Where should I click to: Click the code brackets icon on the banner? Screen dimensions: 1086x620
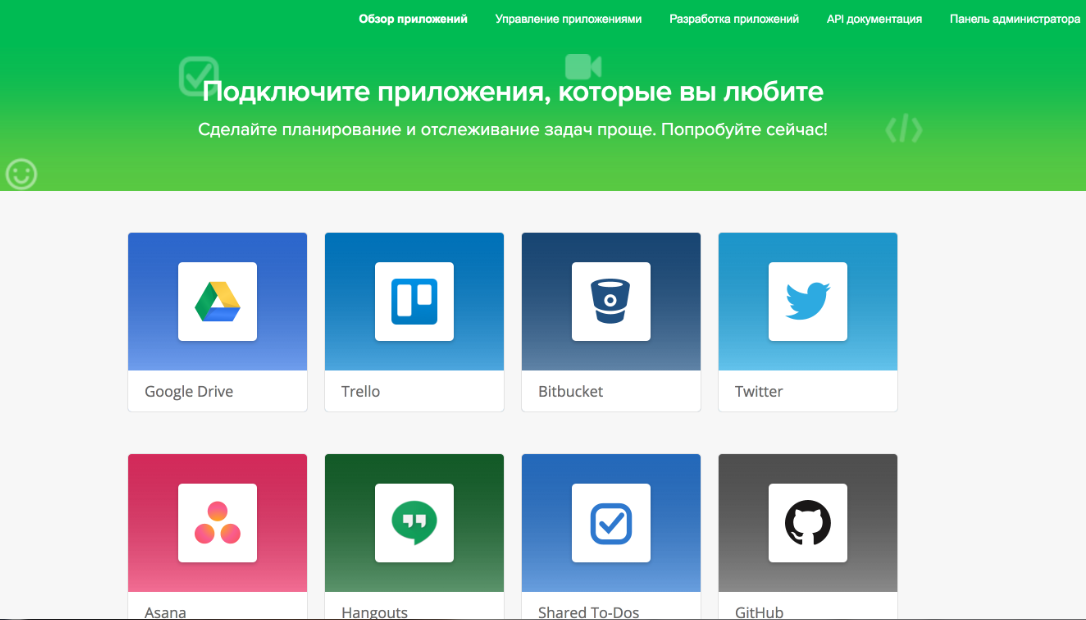click(903, 129)
